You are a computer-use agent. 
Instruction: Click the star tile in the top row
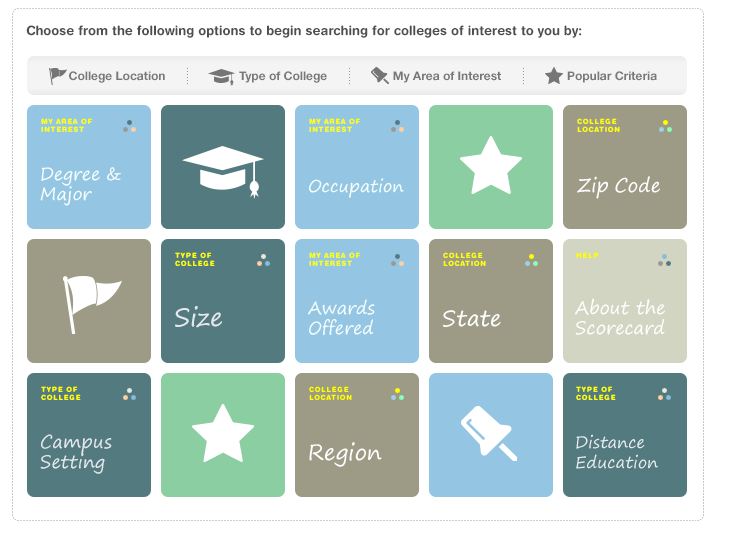click(x=491, y=167)
